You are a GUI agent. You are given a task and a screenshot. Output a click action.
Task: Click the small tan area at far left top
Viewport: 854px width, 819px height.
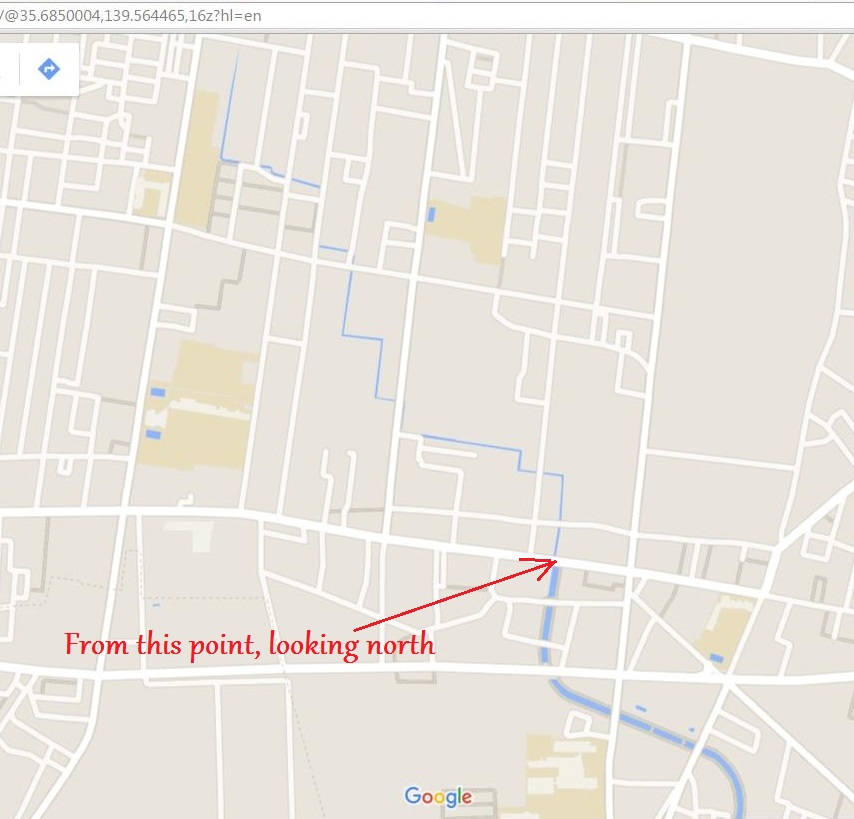pyautogui.click(x=152, y=192)
